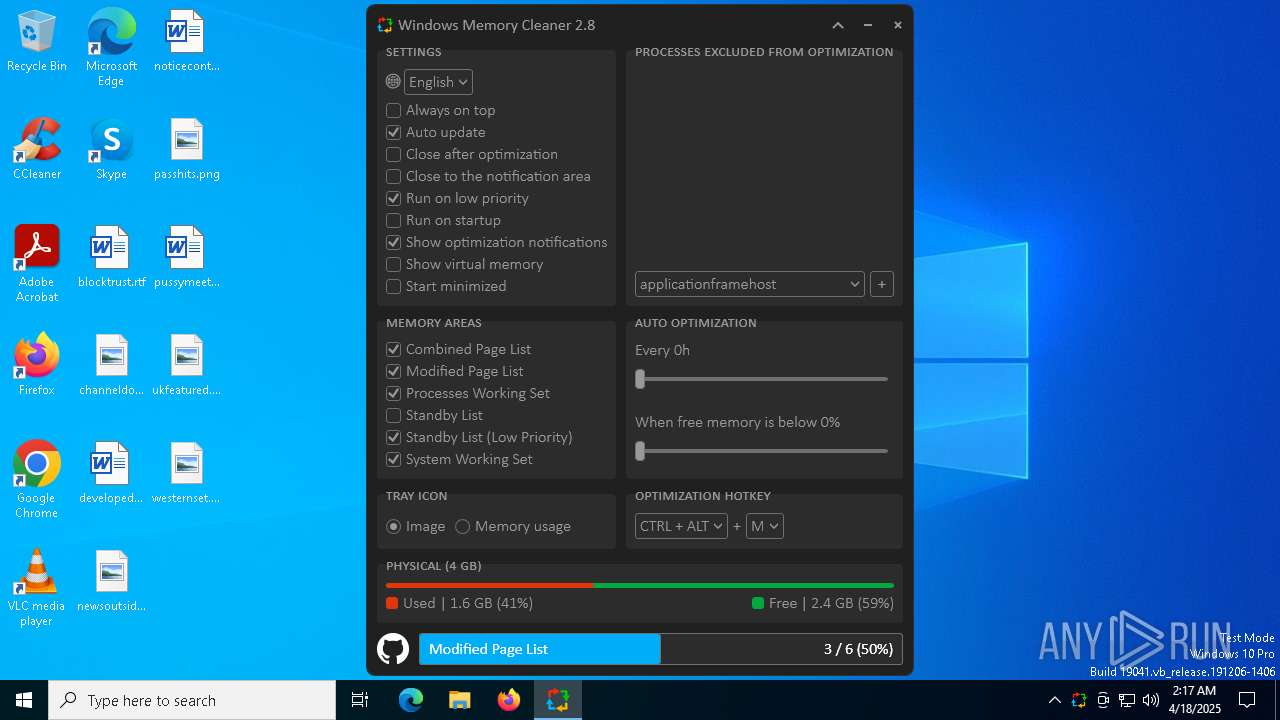Select the passhits.png desktop file
1280x720 pixels.
click(187, 149)
